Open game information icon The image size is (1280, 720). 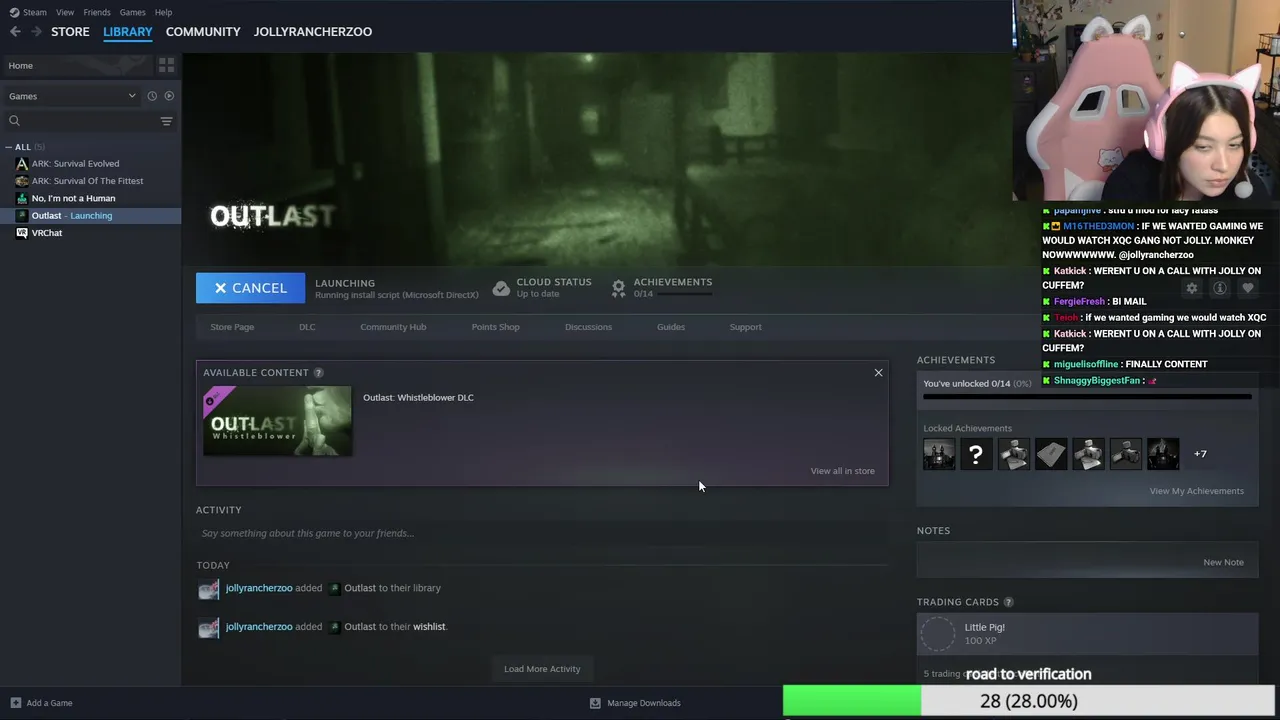pyautogui.click(x=1220, y=288)
